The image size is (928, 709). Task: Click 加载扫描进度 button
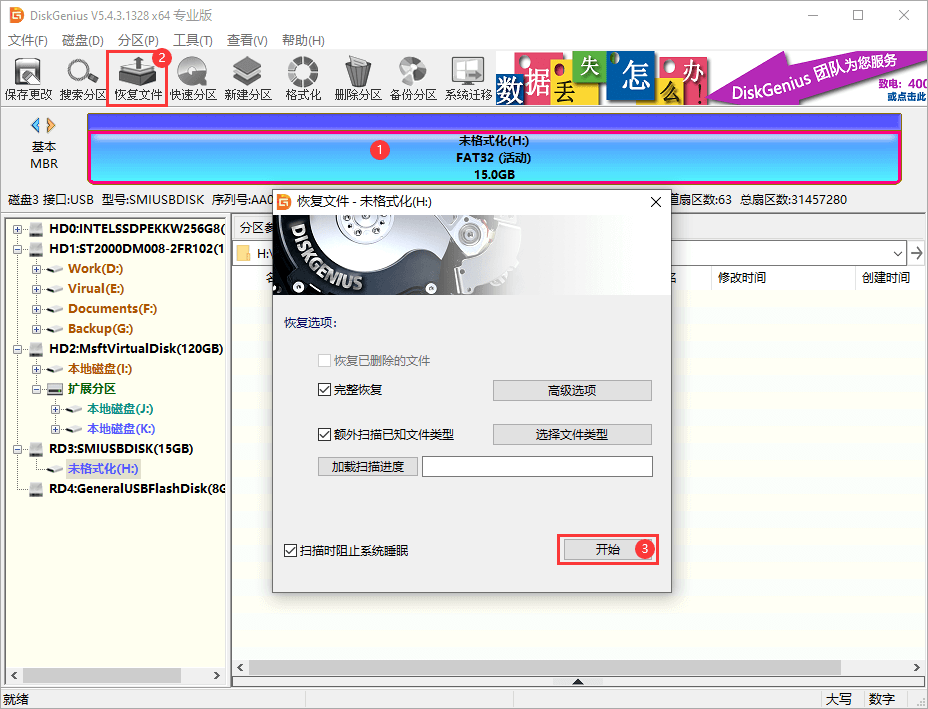pyautogui.click(x=368, y=466)
